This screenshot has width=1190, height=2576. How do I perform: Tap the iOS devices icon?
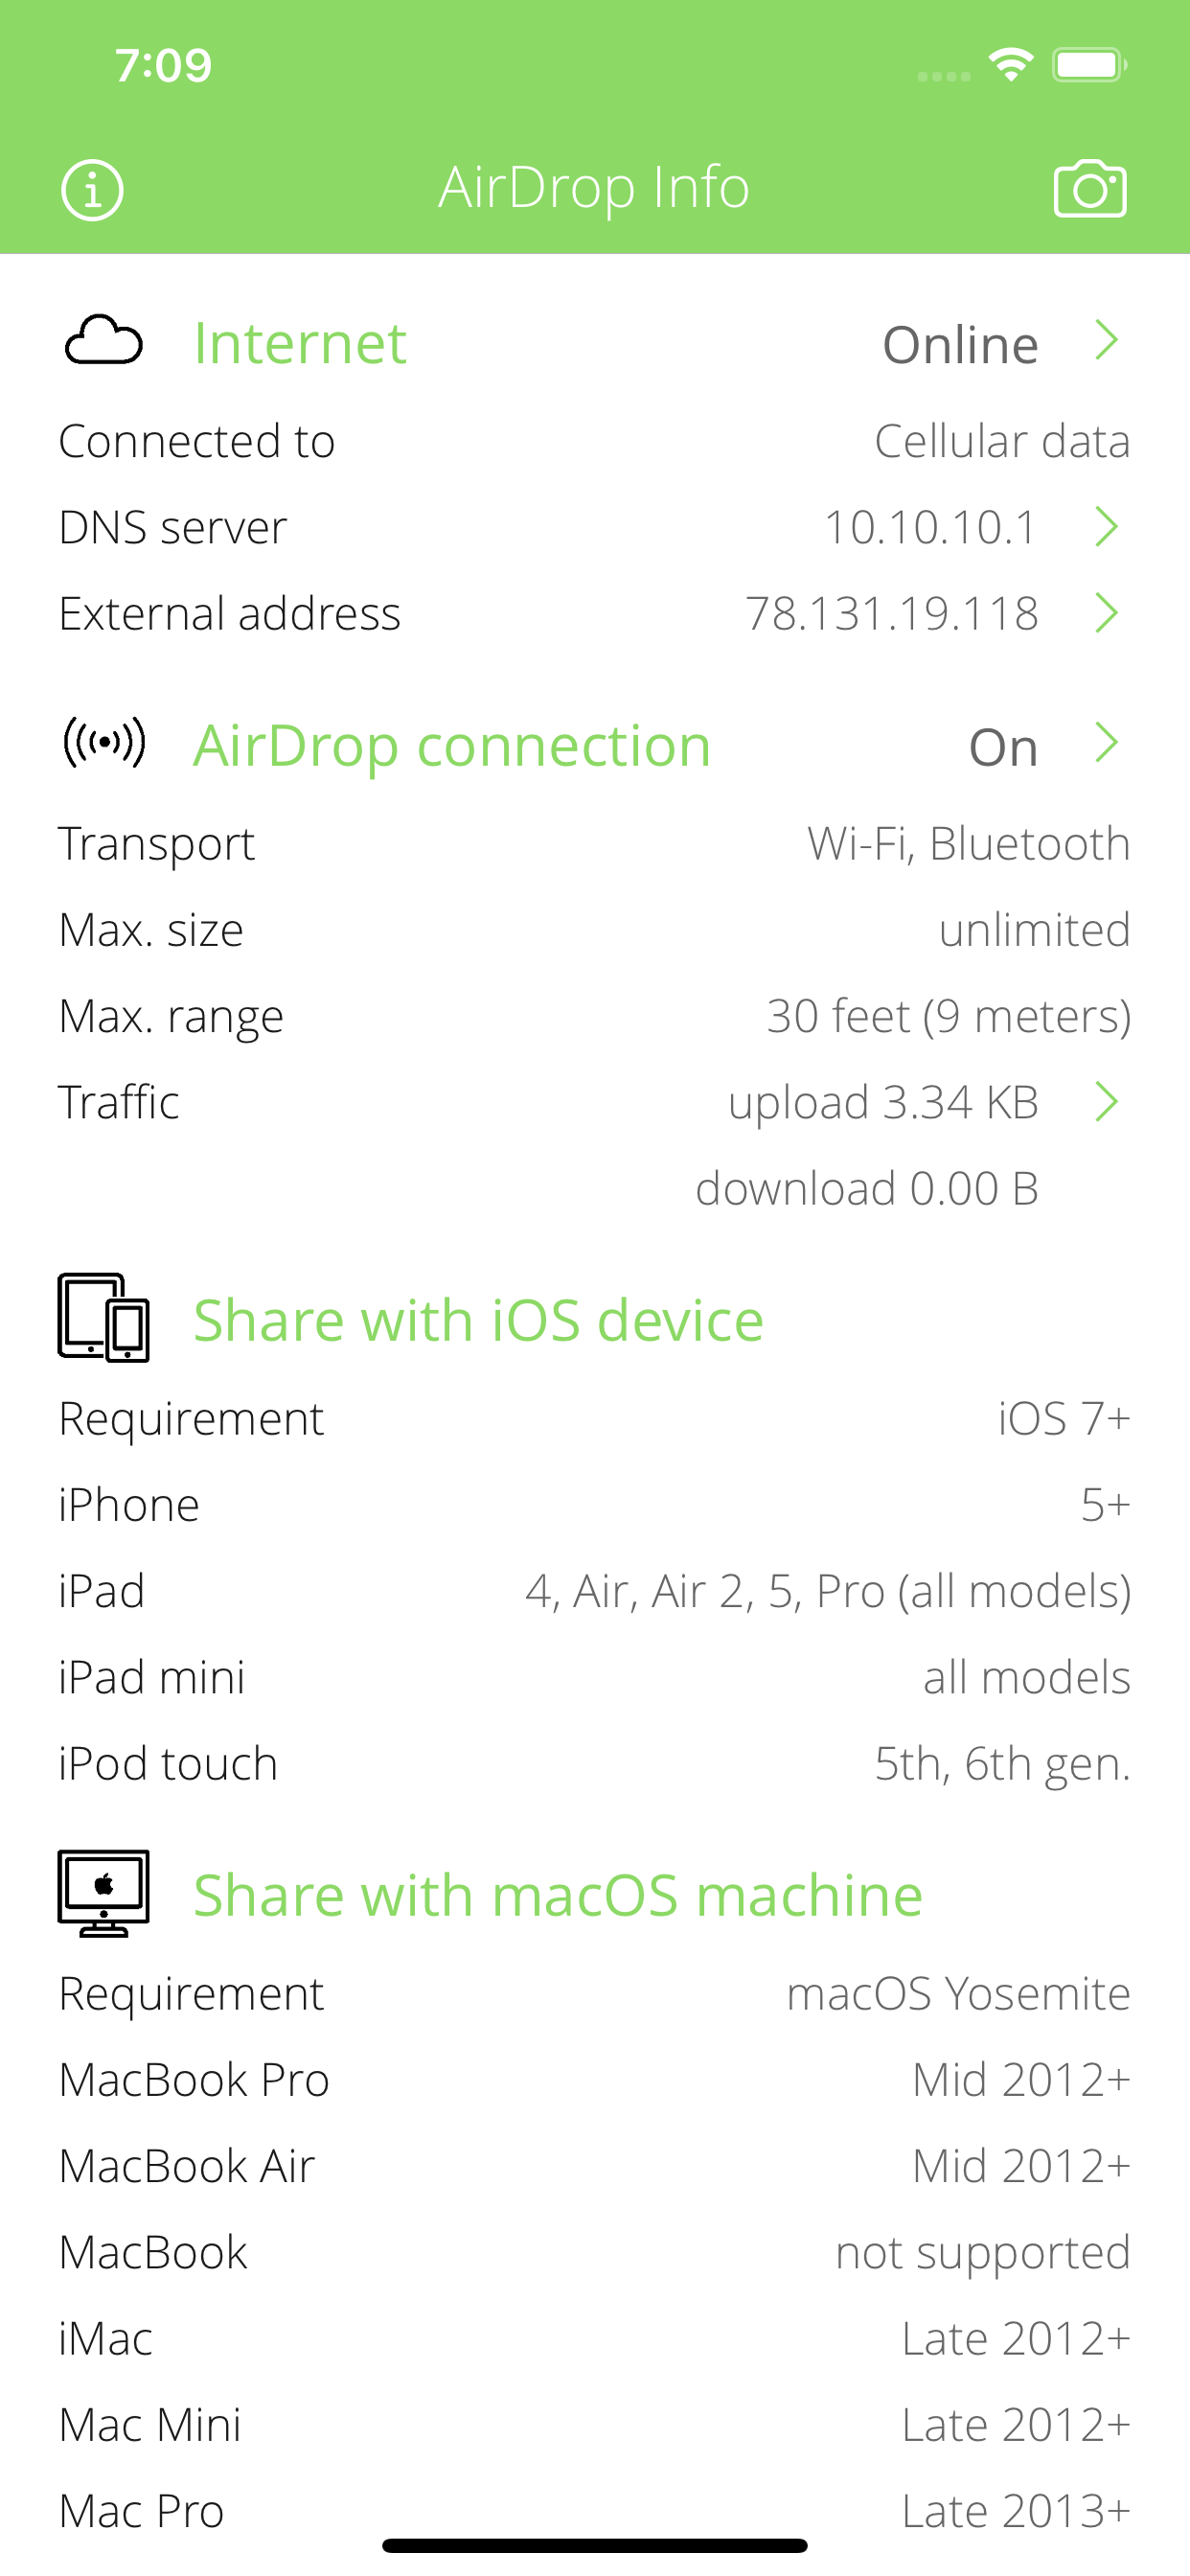104,1317
